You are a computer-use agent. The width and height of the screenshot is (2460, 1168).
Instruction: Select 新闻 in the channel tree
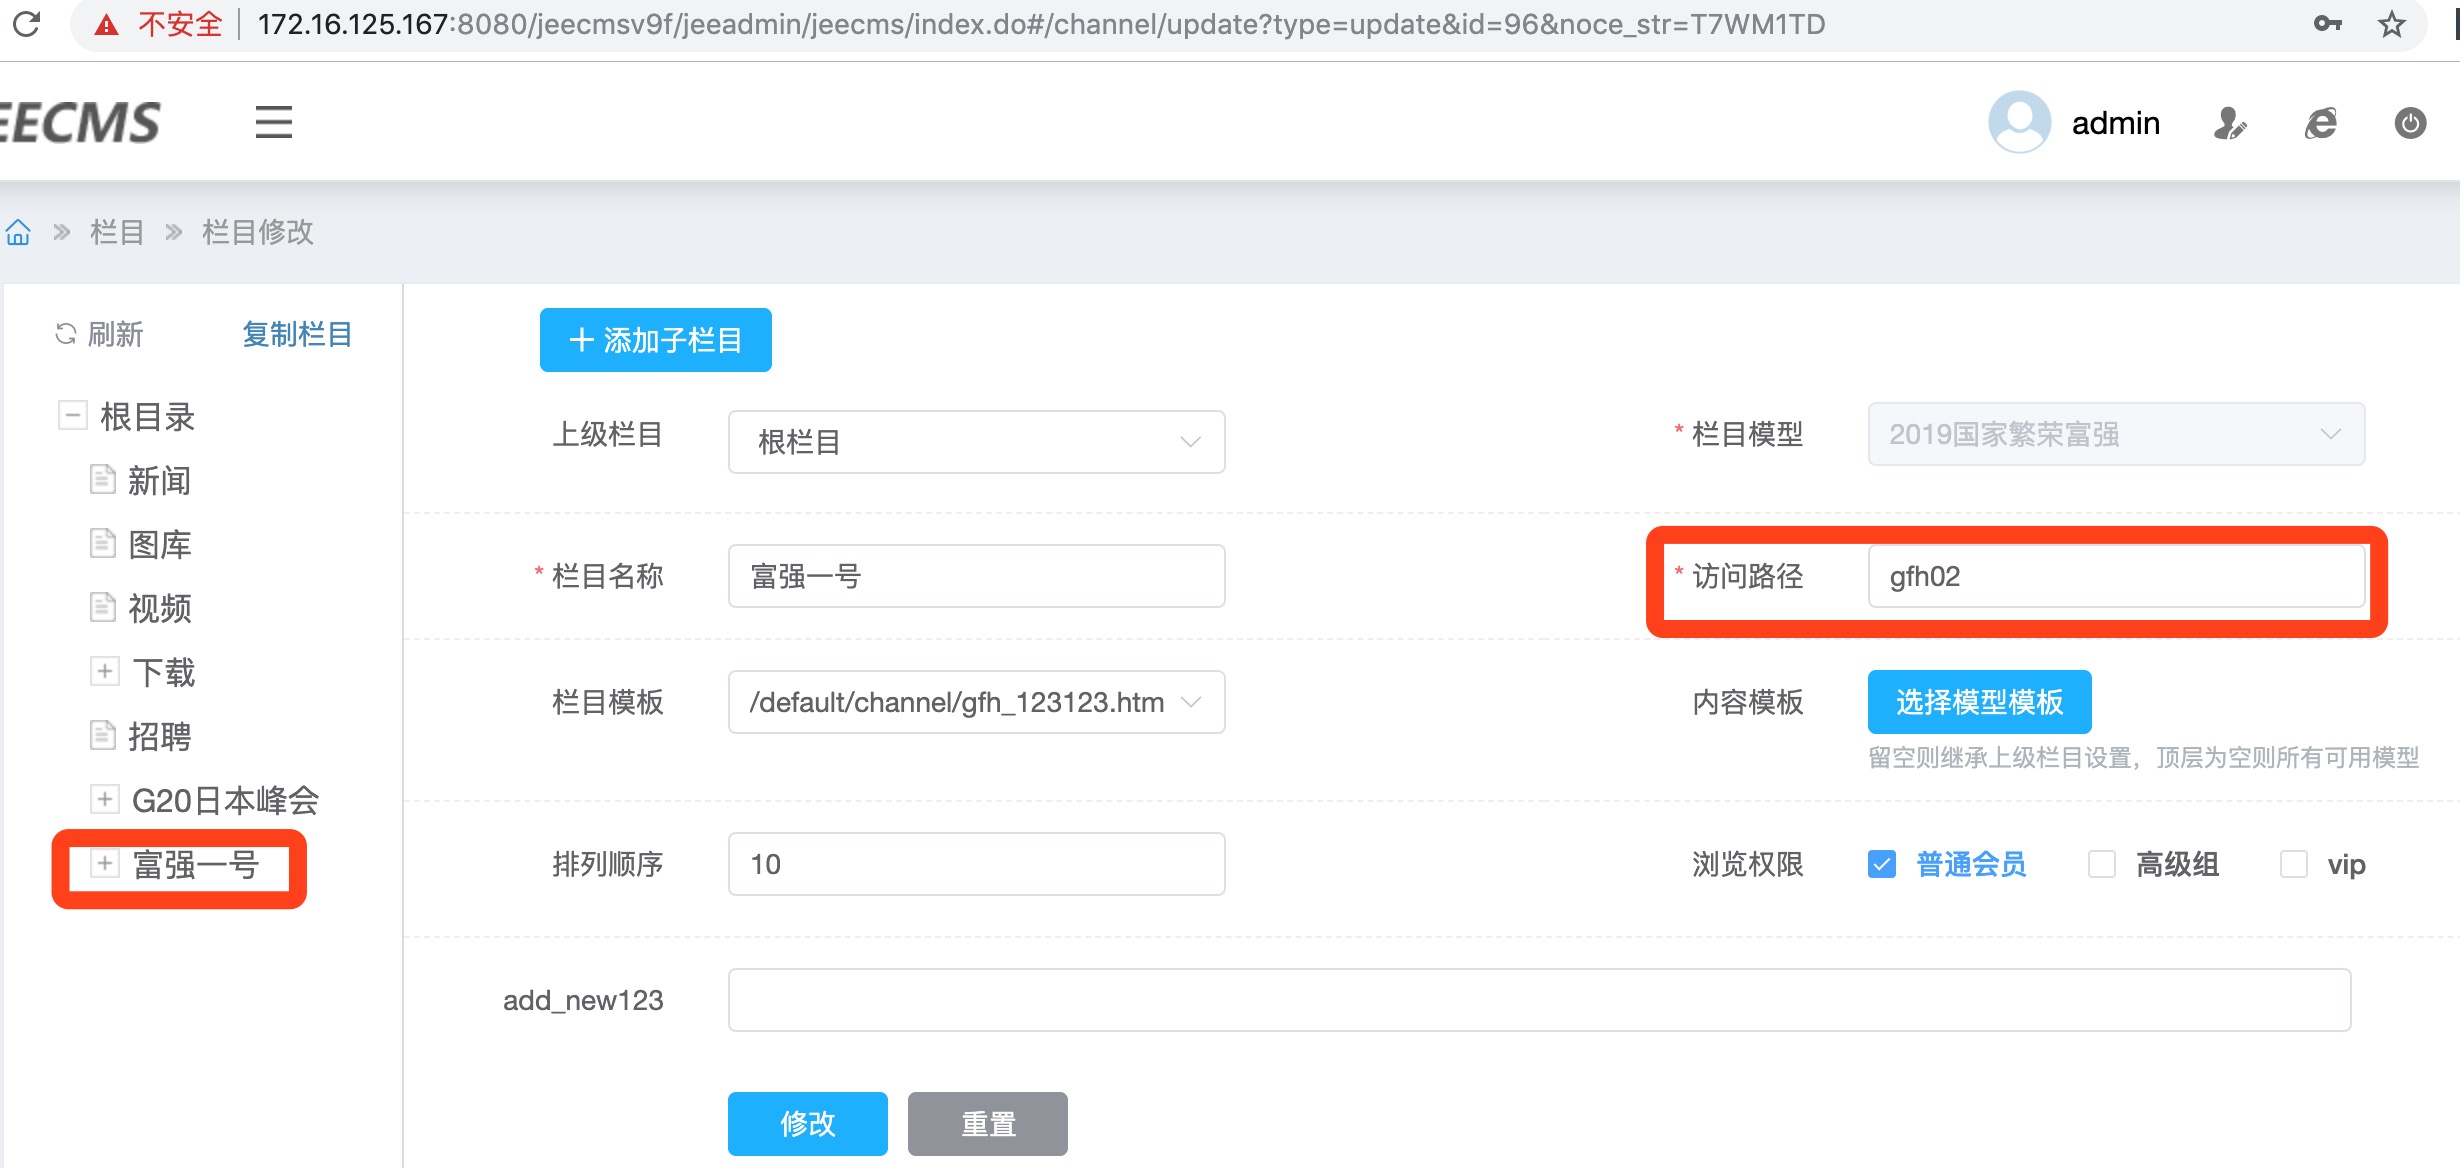tap(159, 481)
